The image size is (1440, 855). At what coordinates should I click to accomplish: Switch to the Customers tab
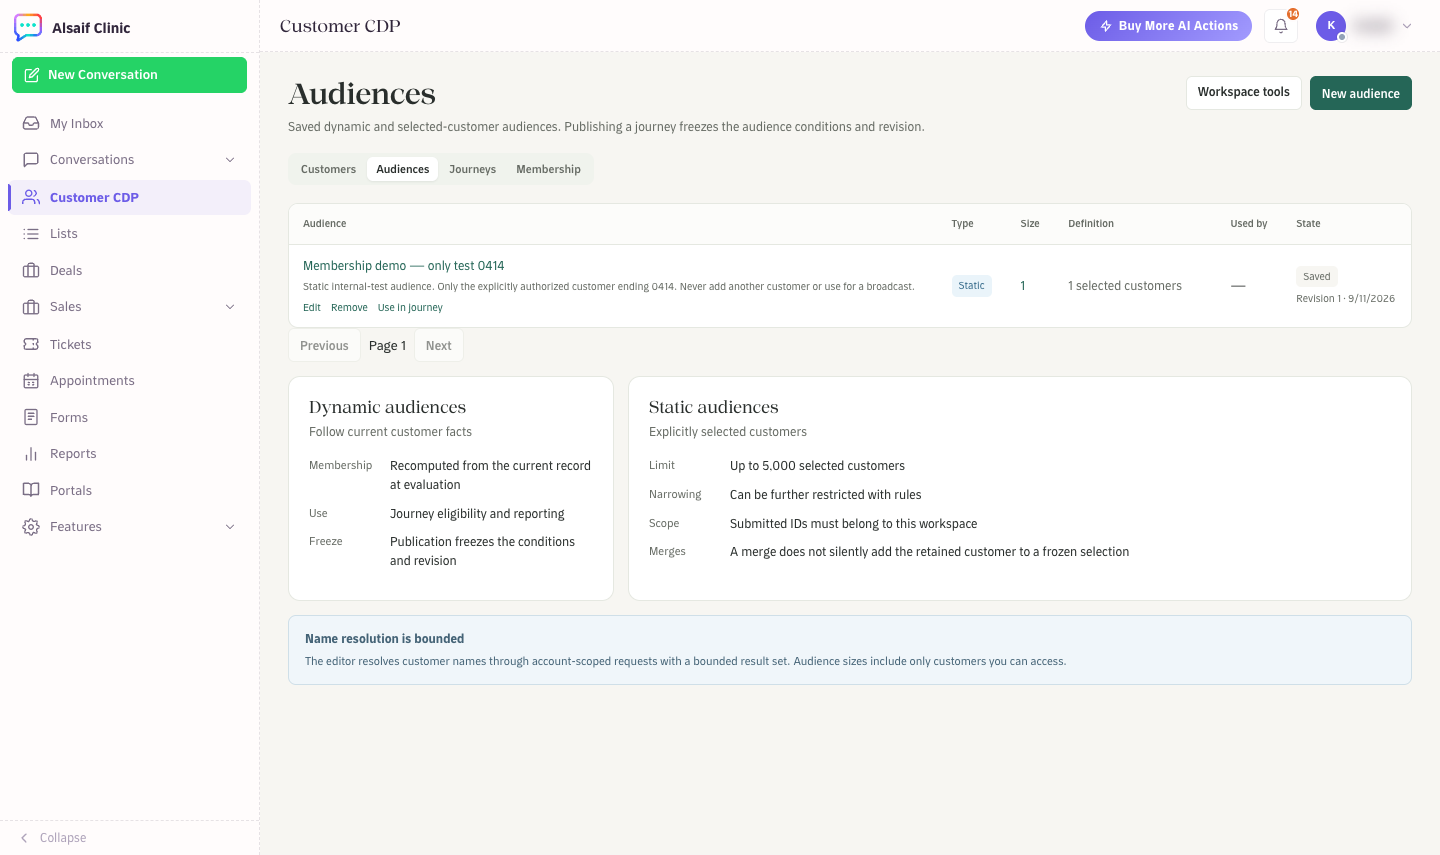[x=328, y=169]
